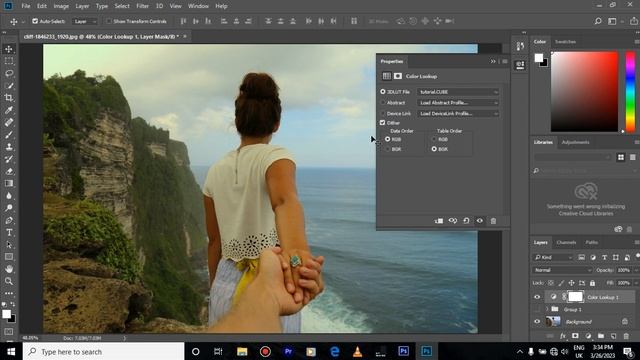Open the Window menu
Screen dimensions: 640x360
[x=198, y=6]
